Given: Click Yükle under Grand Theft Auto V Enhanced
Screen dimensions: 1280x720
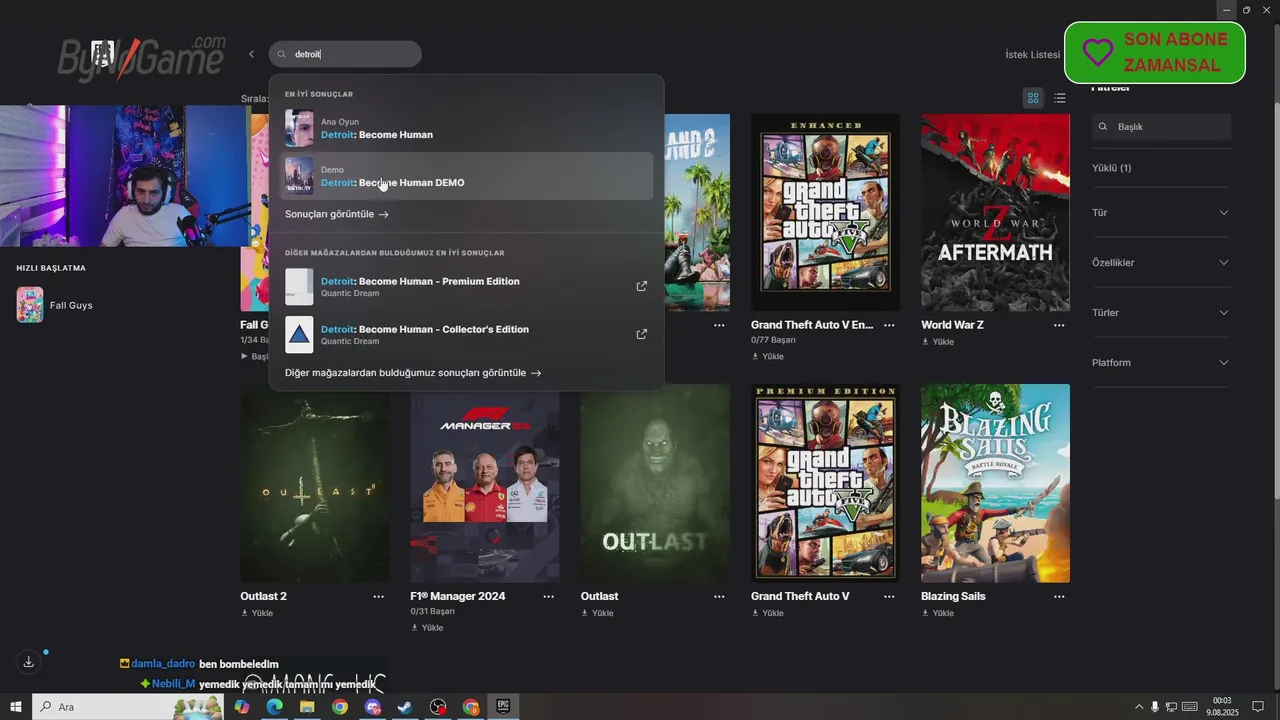Looking at the screenshot, I should 767,356.
